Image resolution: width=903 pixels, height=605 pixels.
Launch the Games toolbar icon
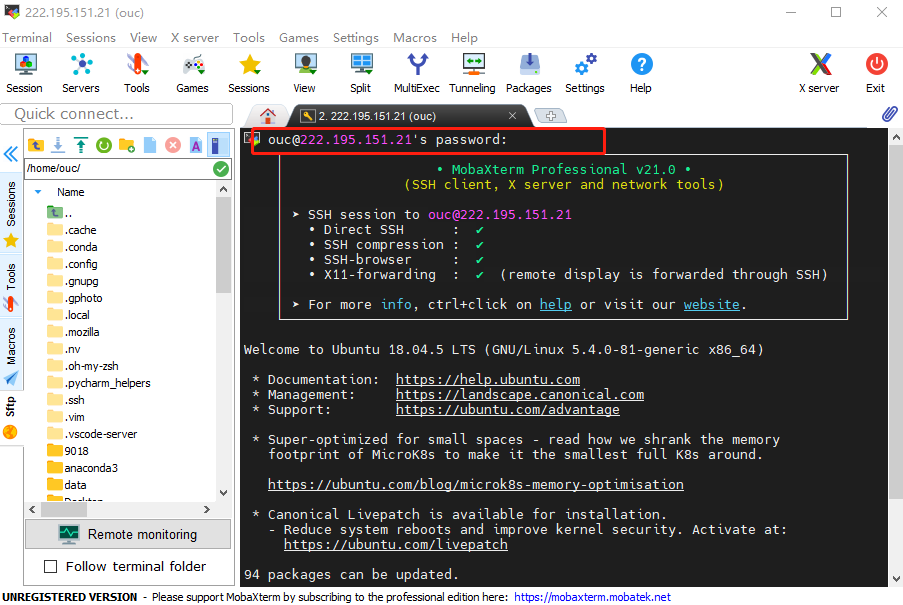point(192,73)
